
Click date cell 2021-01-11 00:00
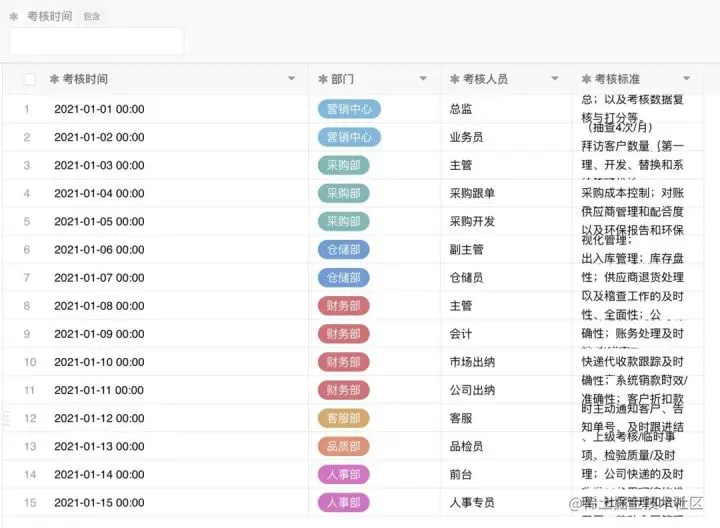point(99,390)
